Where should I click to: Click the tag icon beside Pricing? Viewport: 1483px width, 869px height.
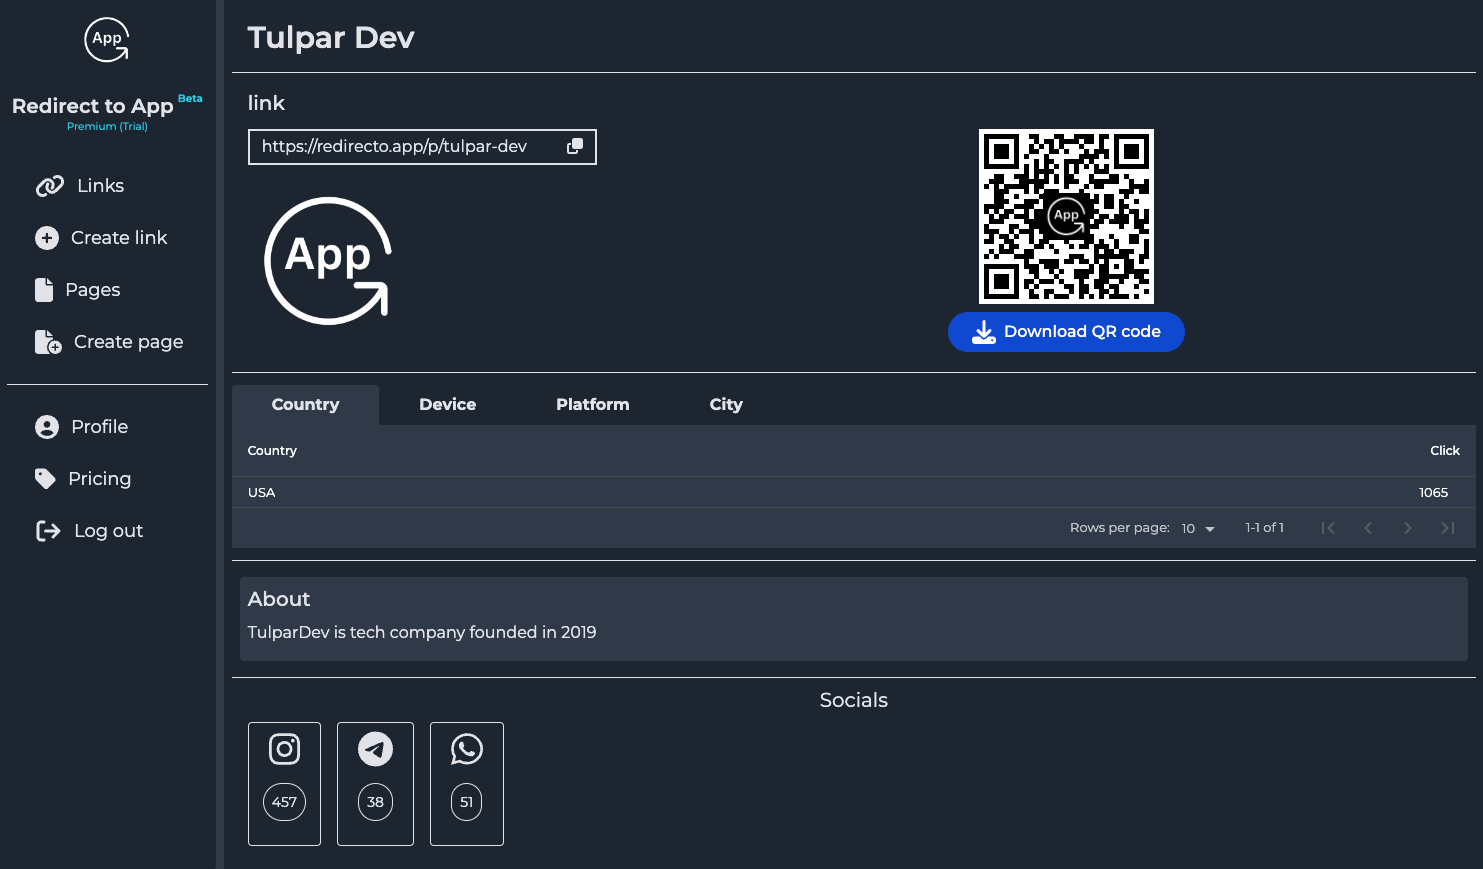click(45, 479)
